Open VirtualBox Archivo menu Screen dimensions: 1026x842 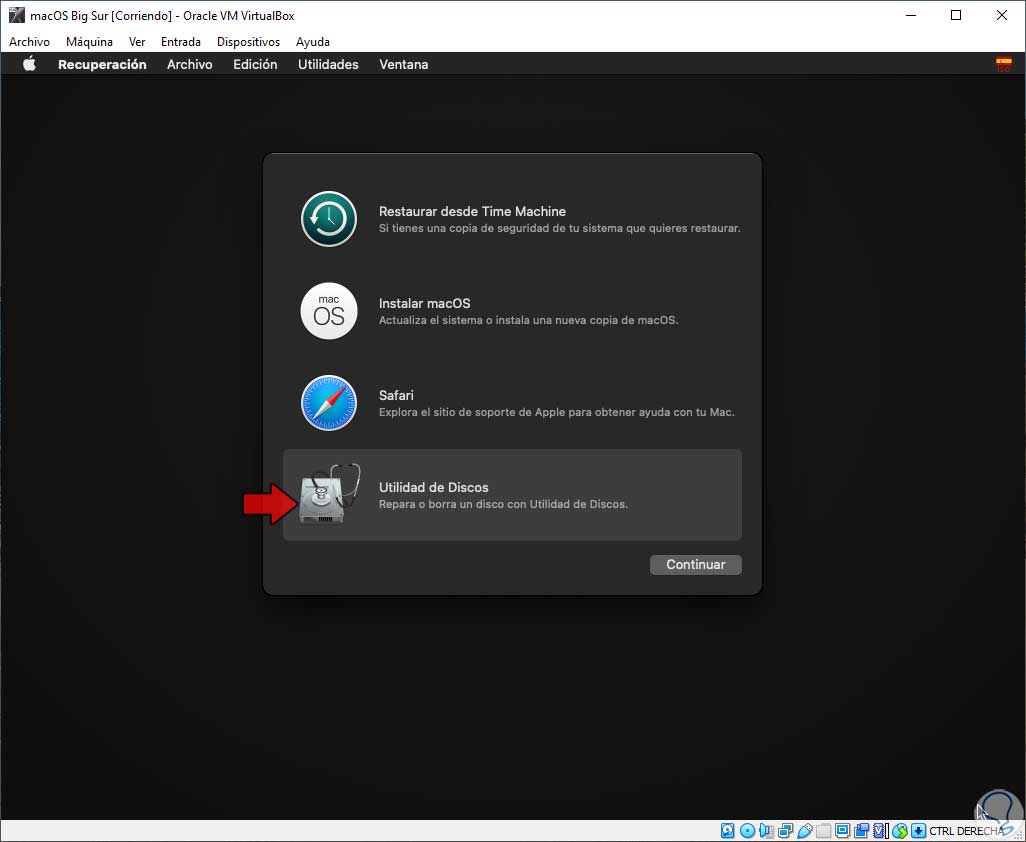point(29,42)
